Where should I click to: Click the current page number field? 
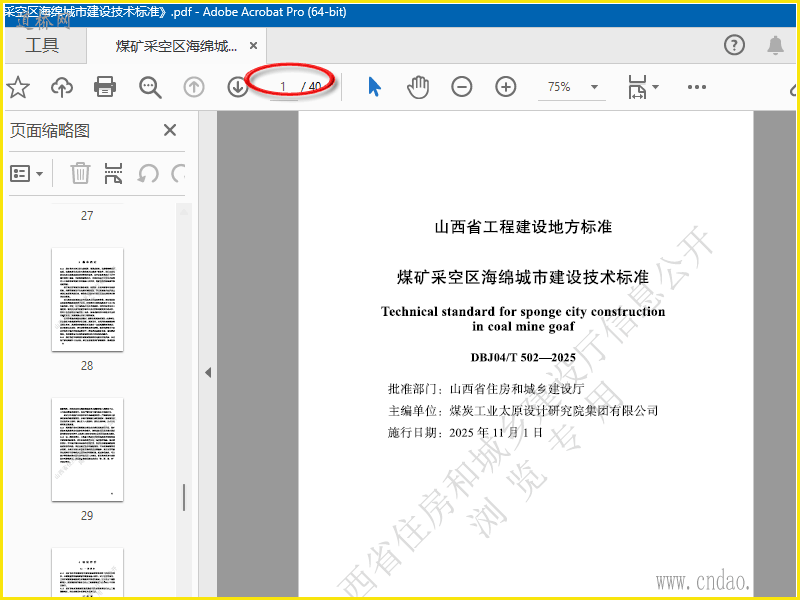pos(284,87)
